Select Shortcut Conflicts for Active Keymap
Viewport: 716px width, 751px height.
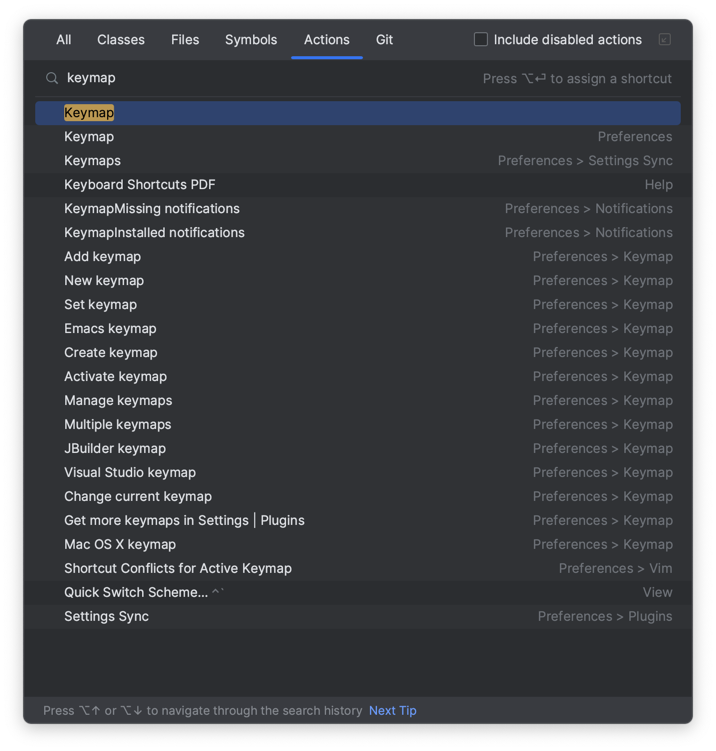coord(358,569)
